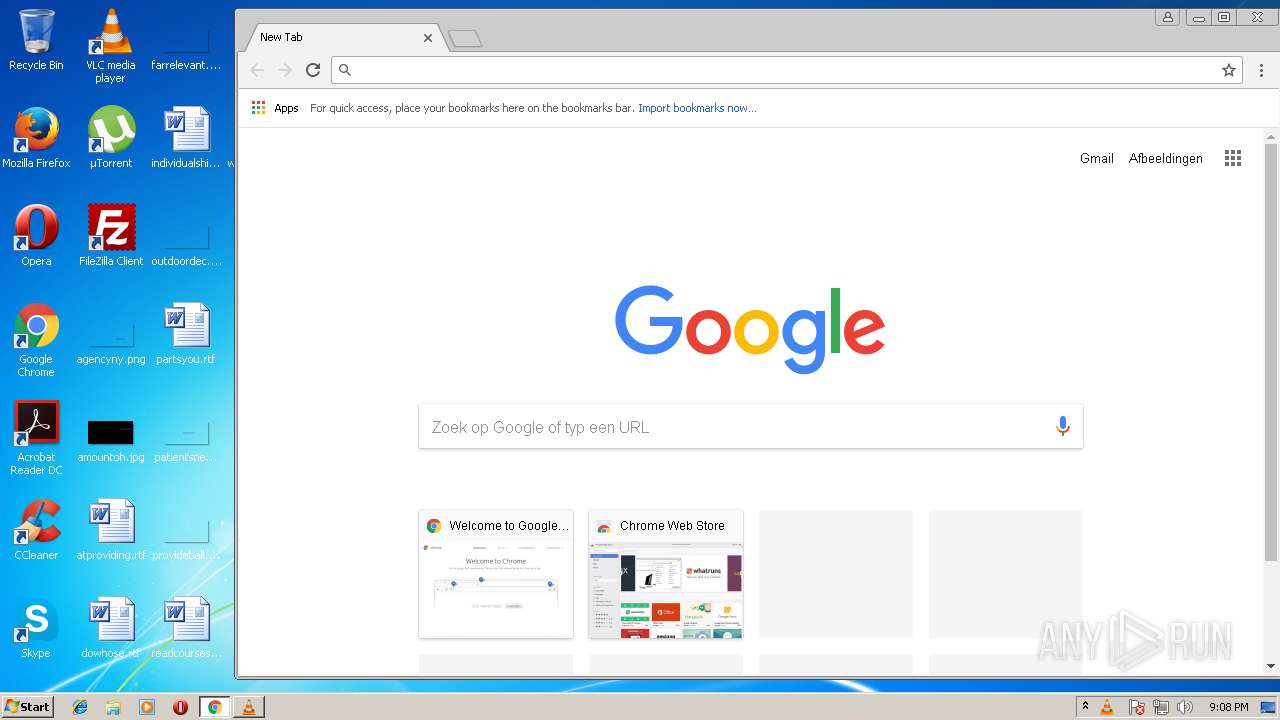Open Chrome's three-dot menu

tap(1261, 70)
